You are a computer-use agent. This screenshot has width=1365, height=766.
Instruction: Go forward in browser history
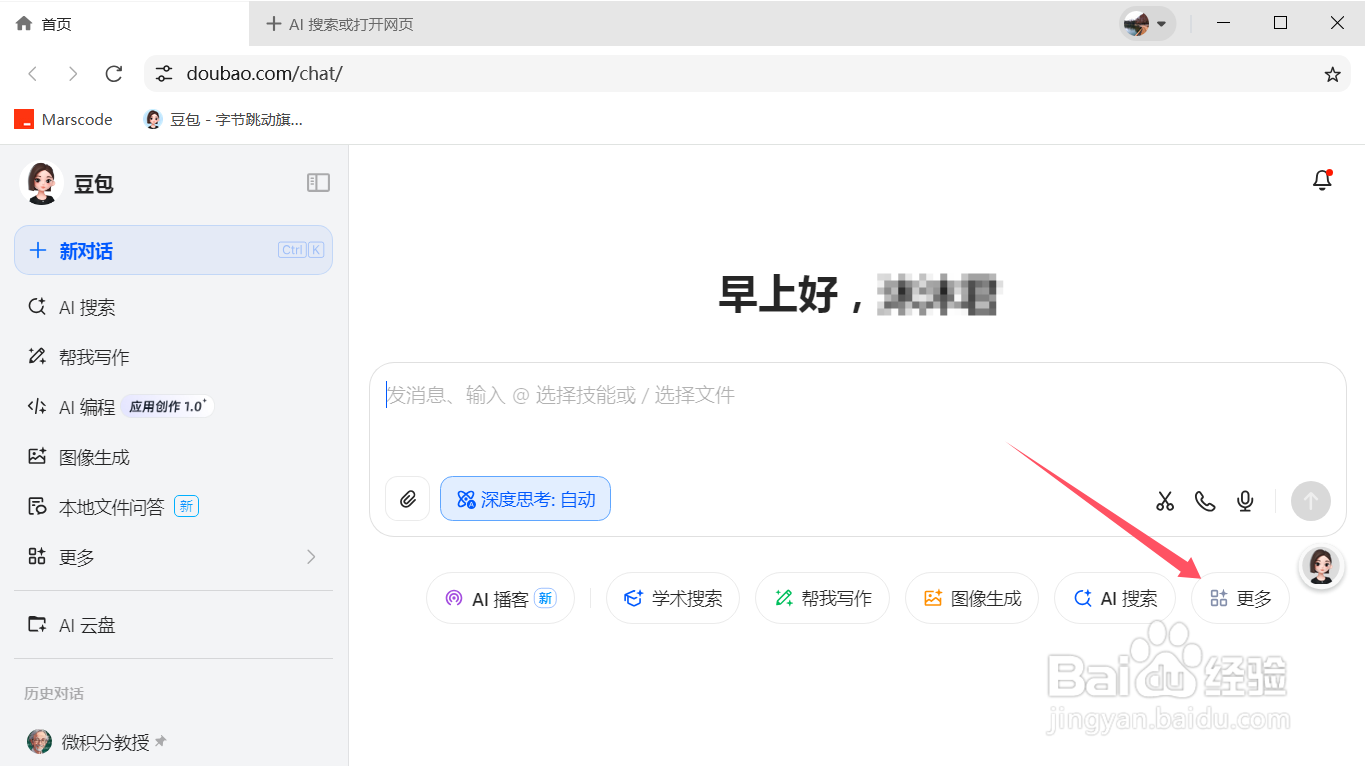tap(73, 74)
